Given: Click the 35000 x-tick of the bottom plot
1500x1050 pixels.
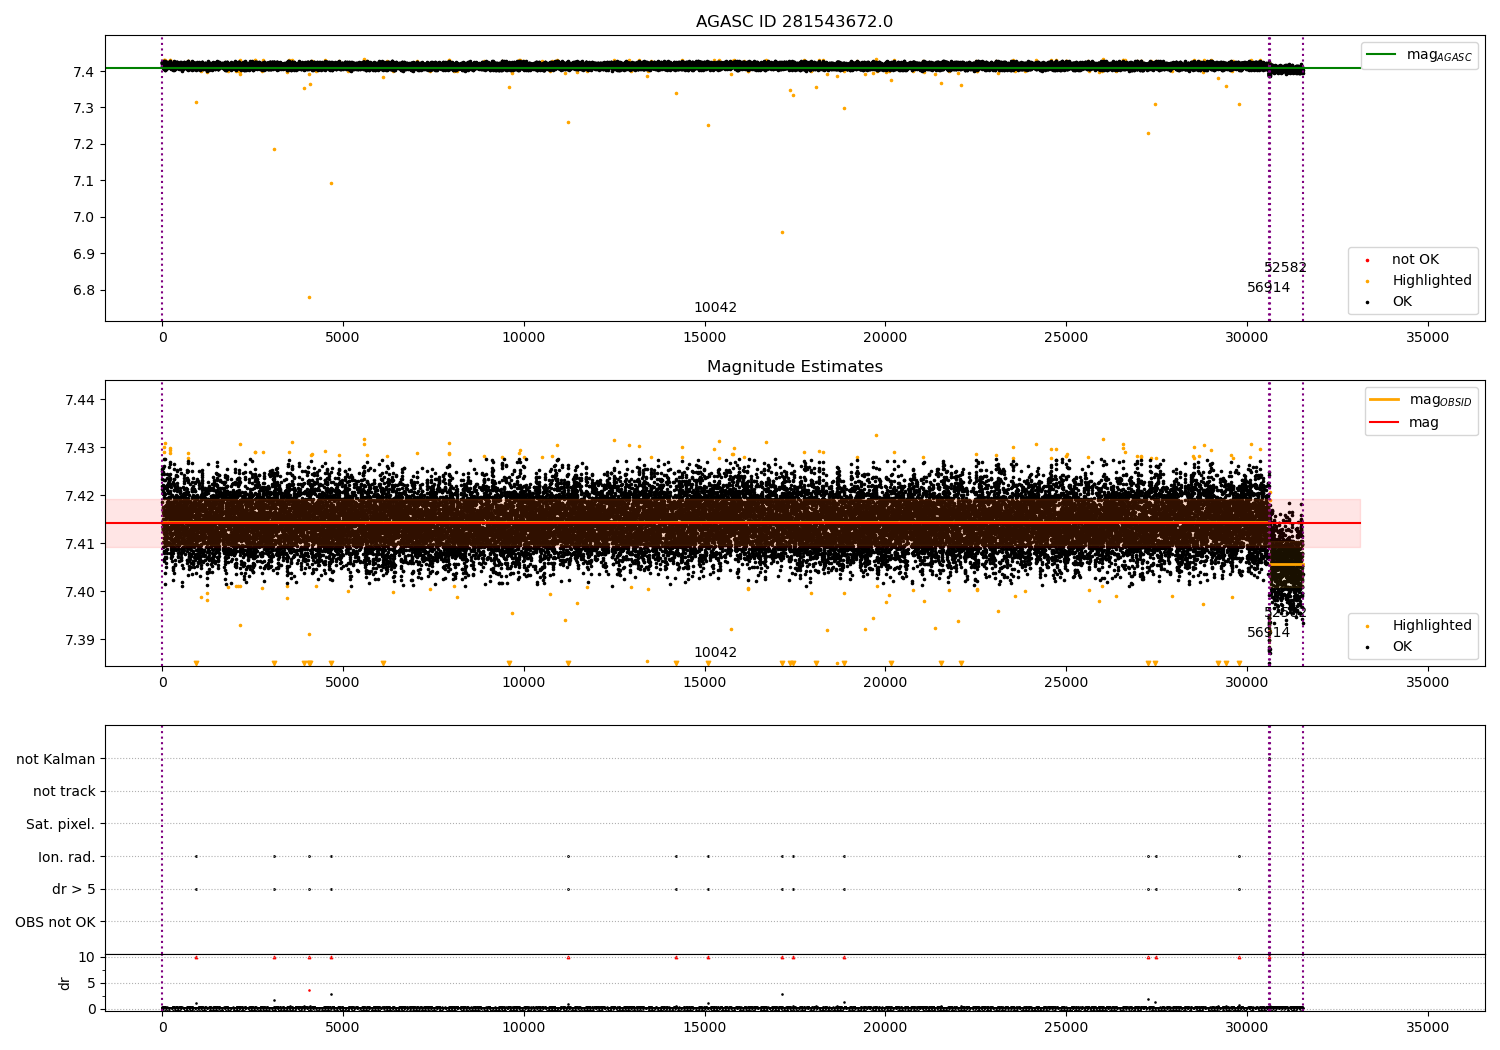Looking at the screenshot, I should (1428, 1027).
